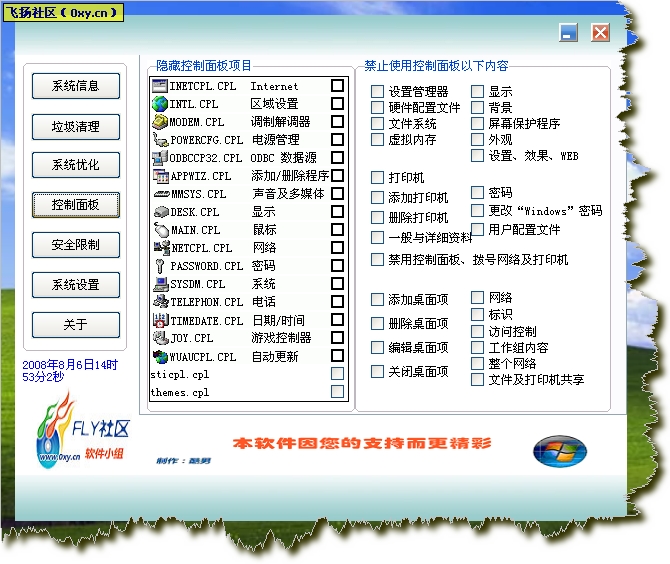The image size is (670, 564).
Task: Click the INTL.CPL globe icon
Action: click(x=160, y=104)
